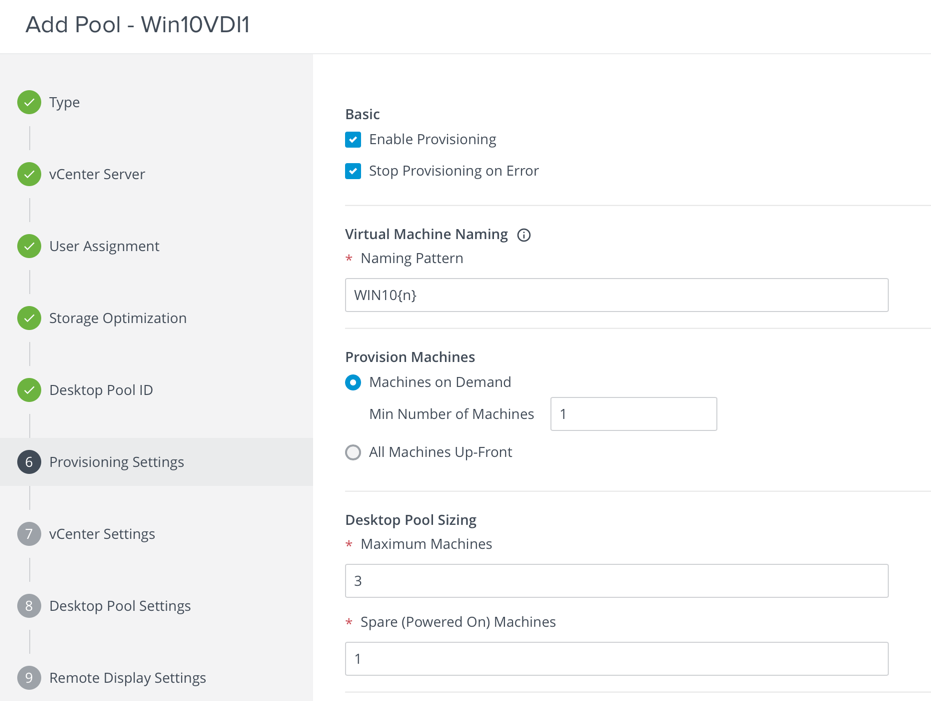Focus the Naming Pattern text field

[x=616, y=295]
